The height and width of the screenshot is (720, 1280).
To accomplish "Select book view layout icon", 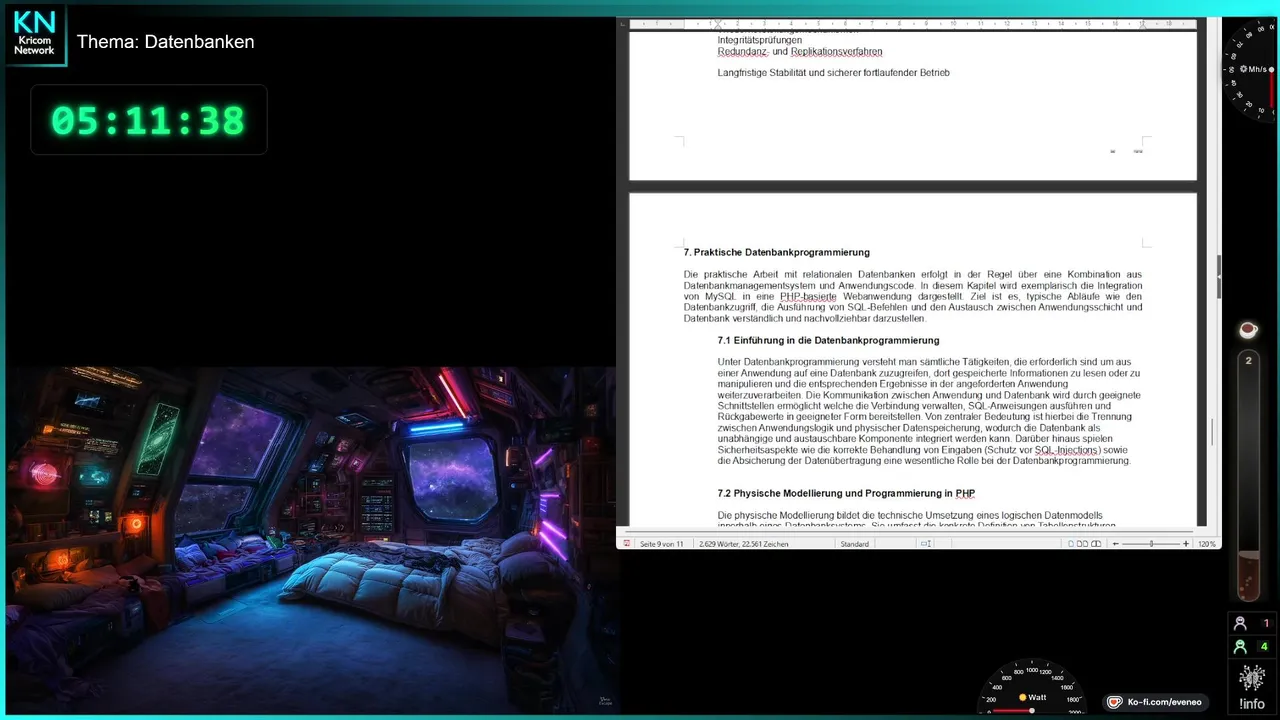I will coord(1096,544).
